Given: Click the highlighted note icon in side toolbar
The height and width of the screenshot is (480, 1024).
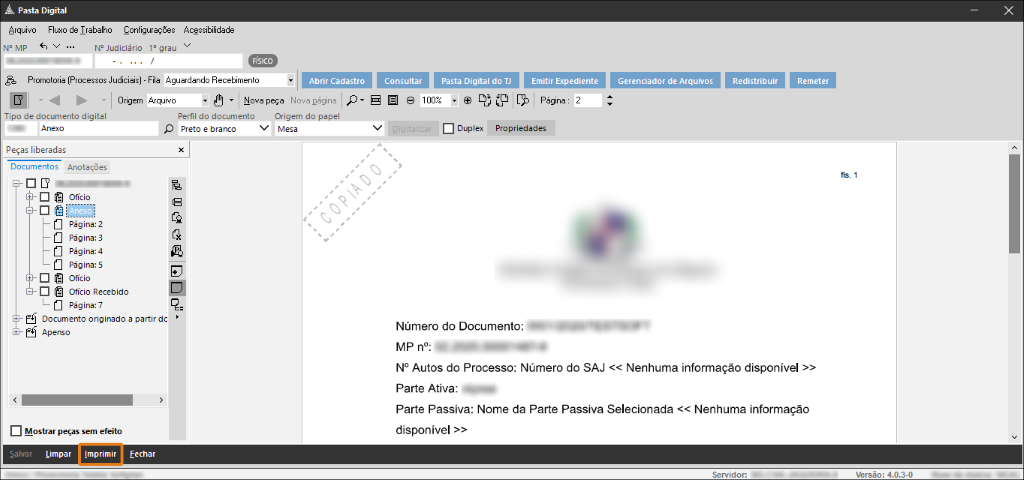Looking at the screenshot, I should coord(176,287).
